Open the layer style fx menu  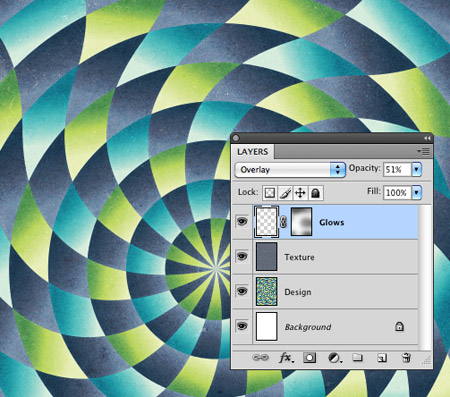[286, 358]
